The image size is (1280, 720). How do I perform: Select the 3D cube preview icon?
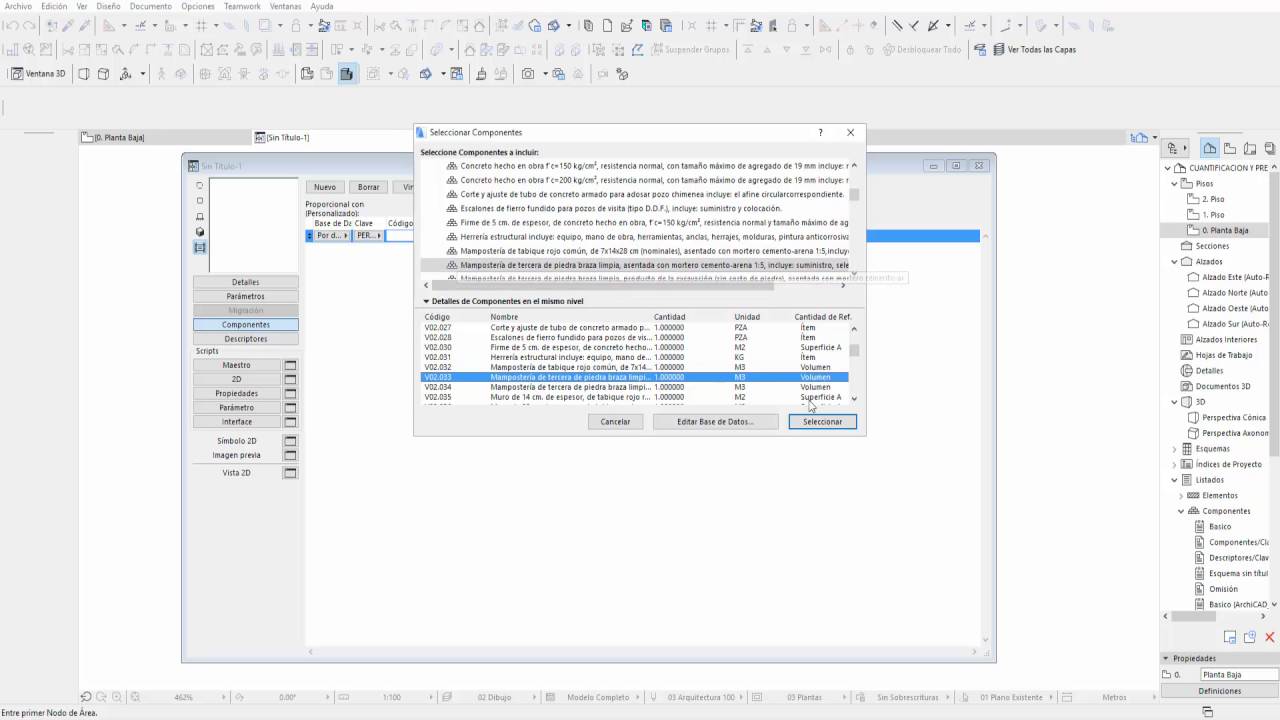[x=200, y=232]
